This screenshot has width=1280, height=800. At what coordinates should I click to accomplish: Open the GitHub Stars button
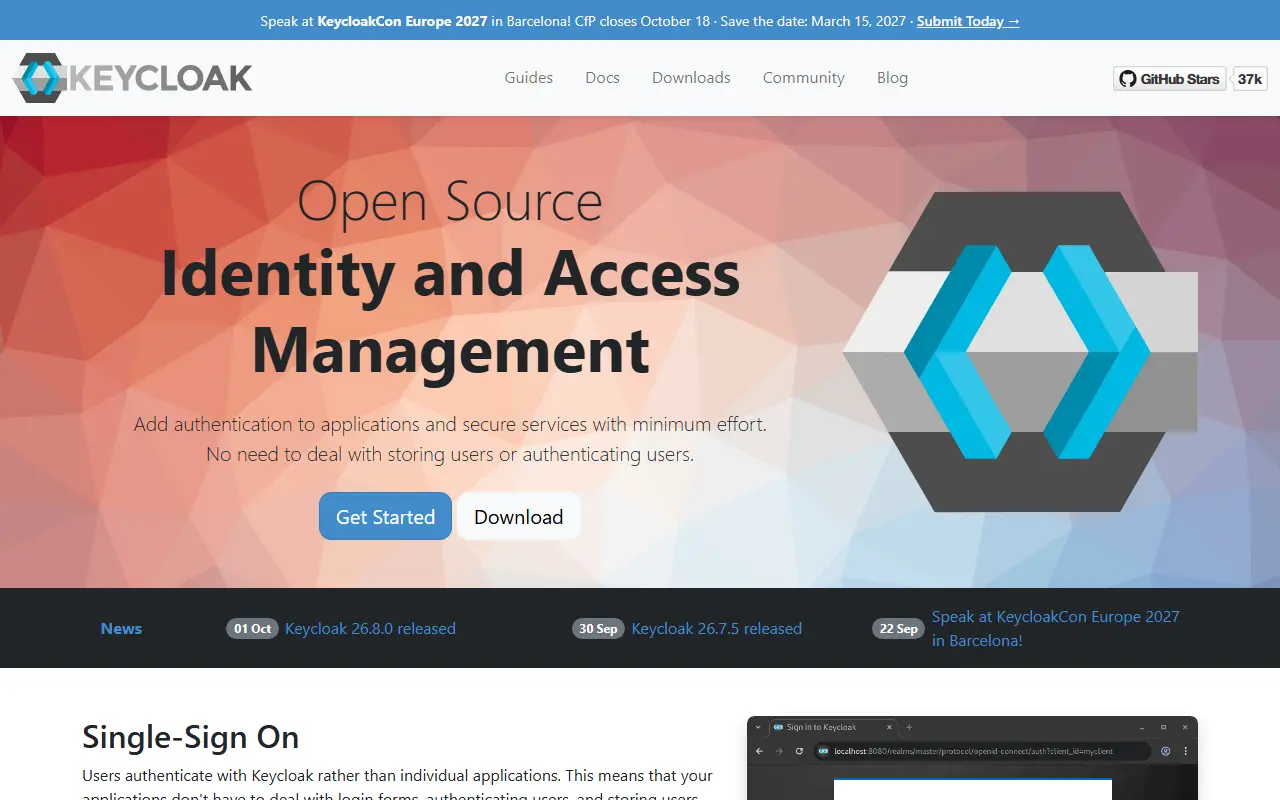1170,79
